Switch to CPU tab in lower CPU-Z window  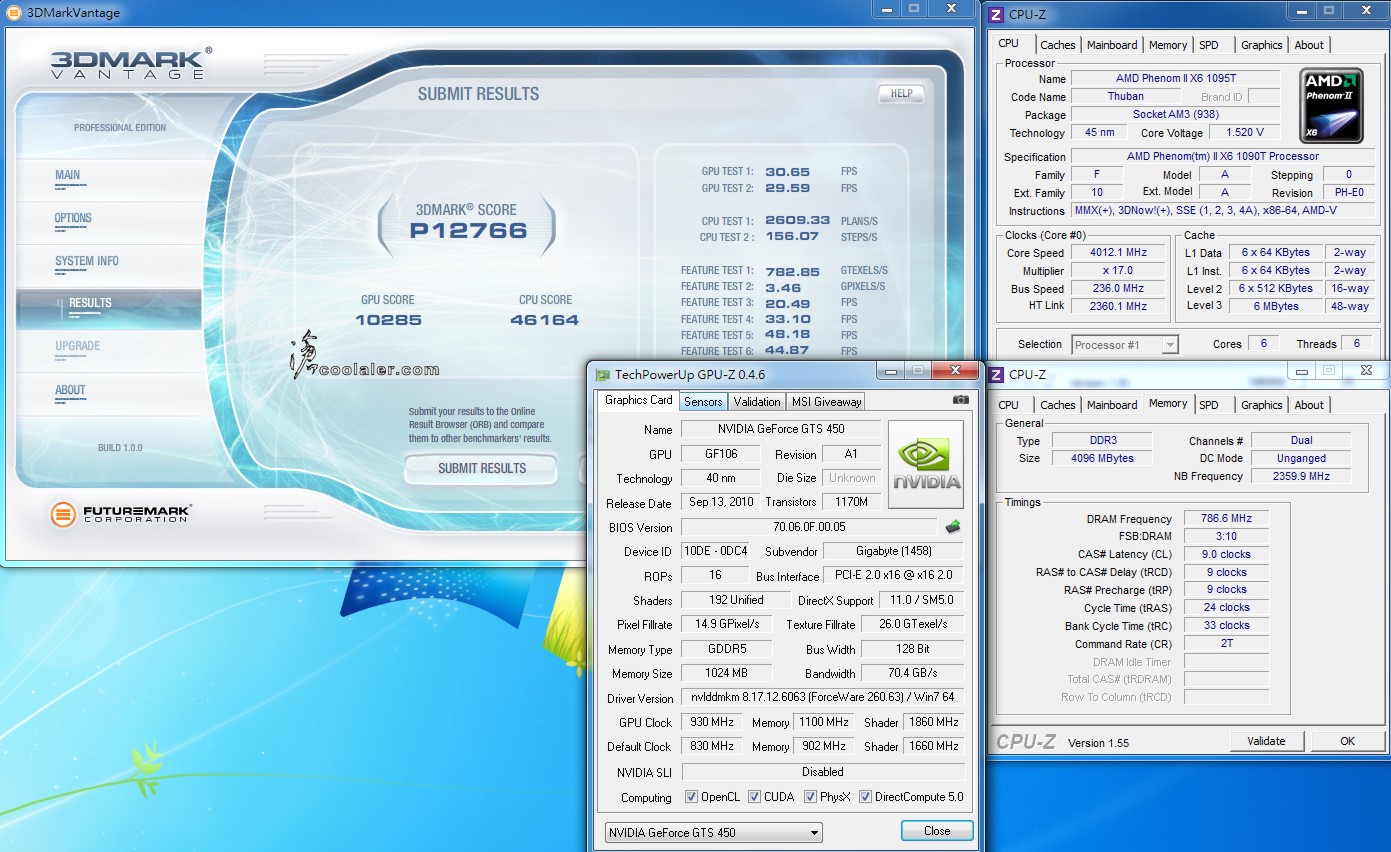(1009, 405)
